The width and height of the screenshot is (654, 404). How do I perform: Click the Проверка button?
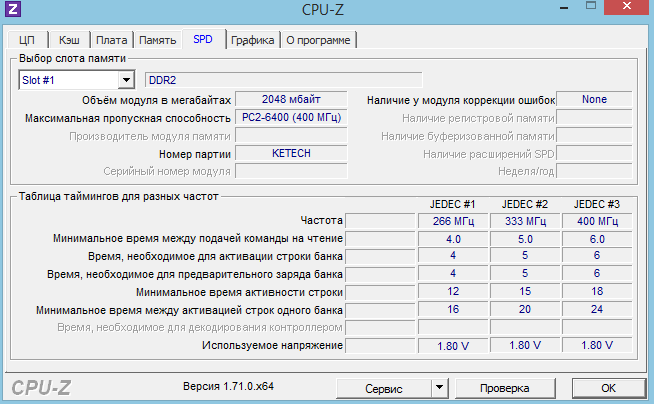(505, 389)
